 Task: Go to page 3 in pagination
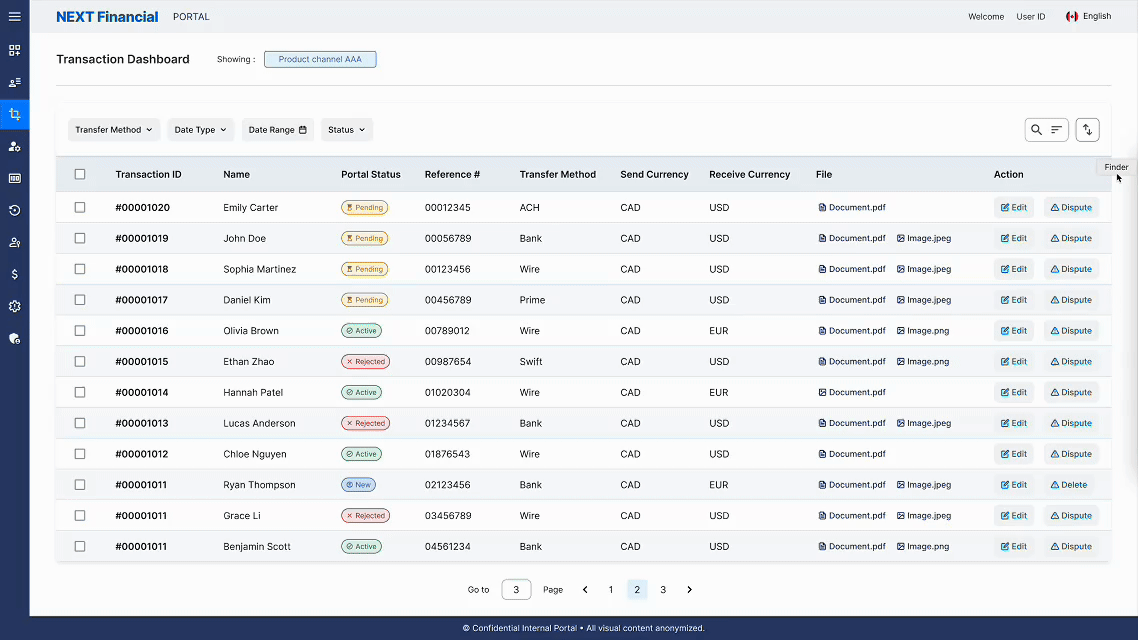[663, 590]
